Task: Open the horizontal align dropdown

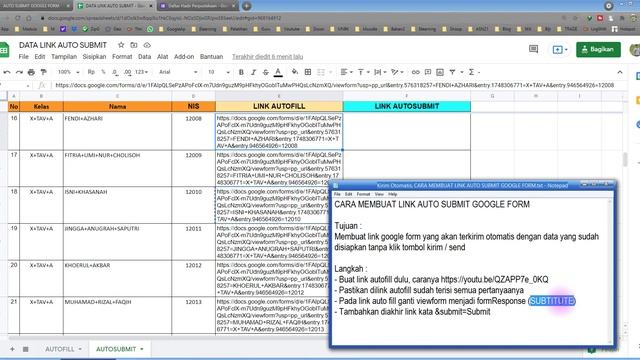Action: [x=347, y=72]
